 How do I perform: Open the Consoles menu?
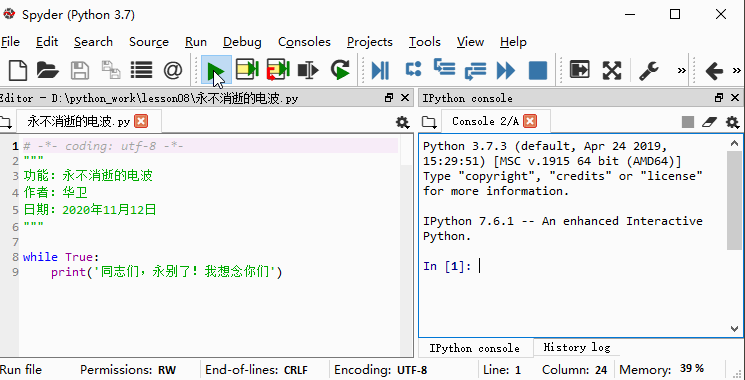point(304,42)
